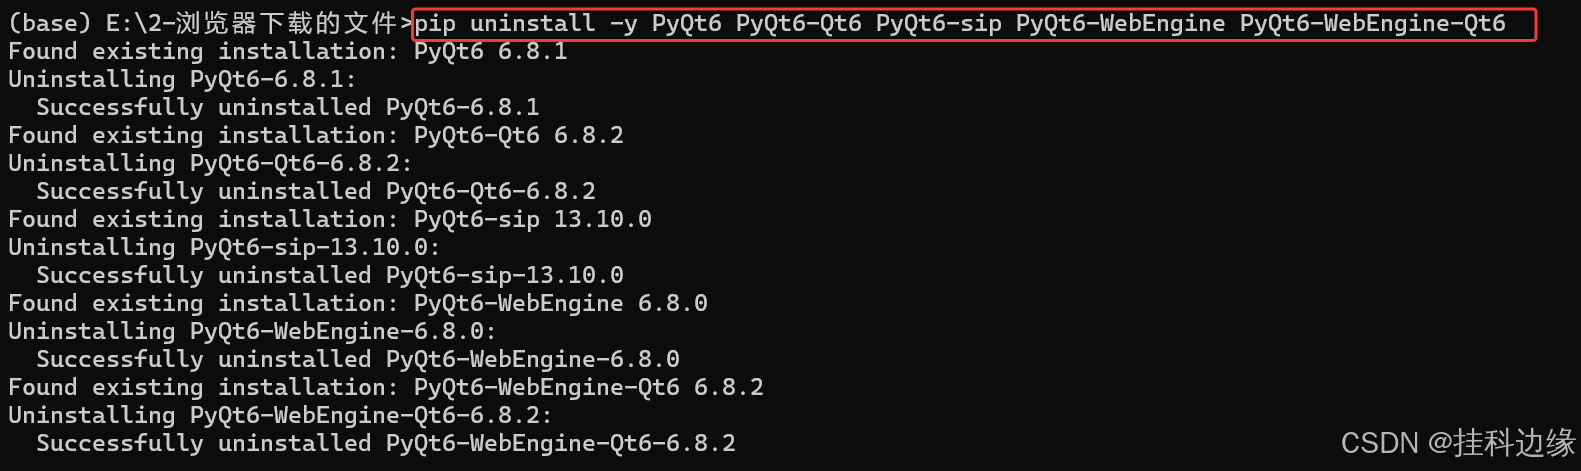
Task: Click line "Found existing installation: PyQt6-WebEngine-Qt6 6.8.2"
Action: click(x=386, y=387)
